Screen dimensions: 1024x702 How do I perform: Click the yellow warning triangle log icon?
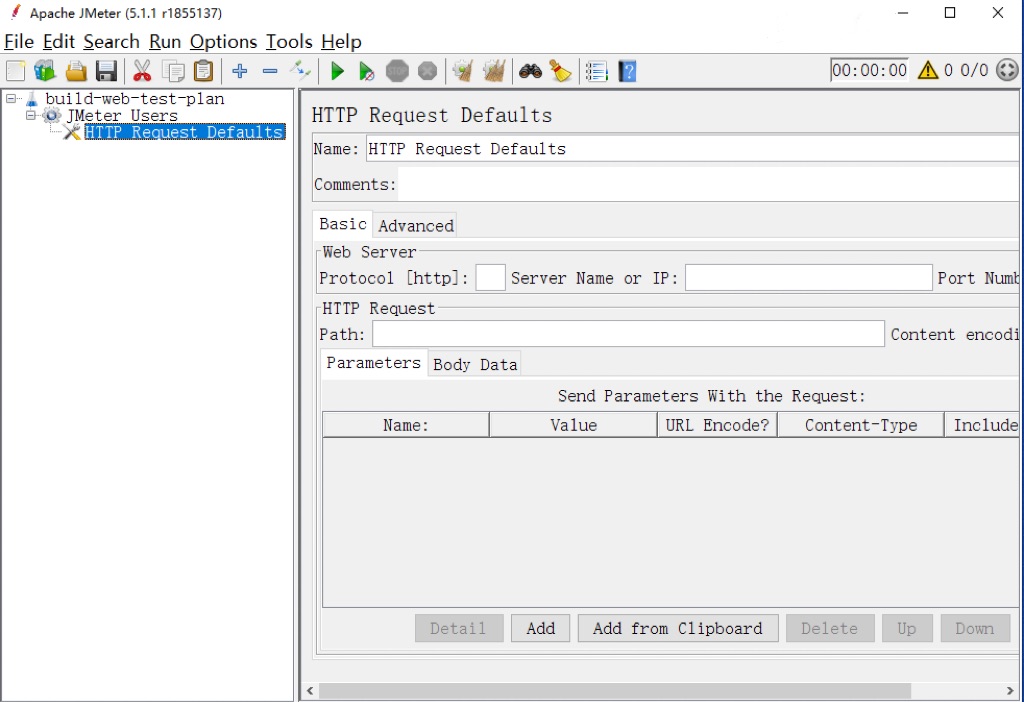pos(927,70)
